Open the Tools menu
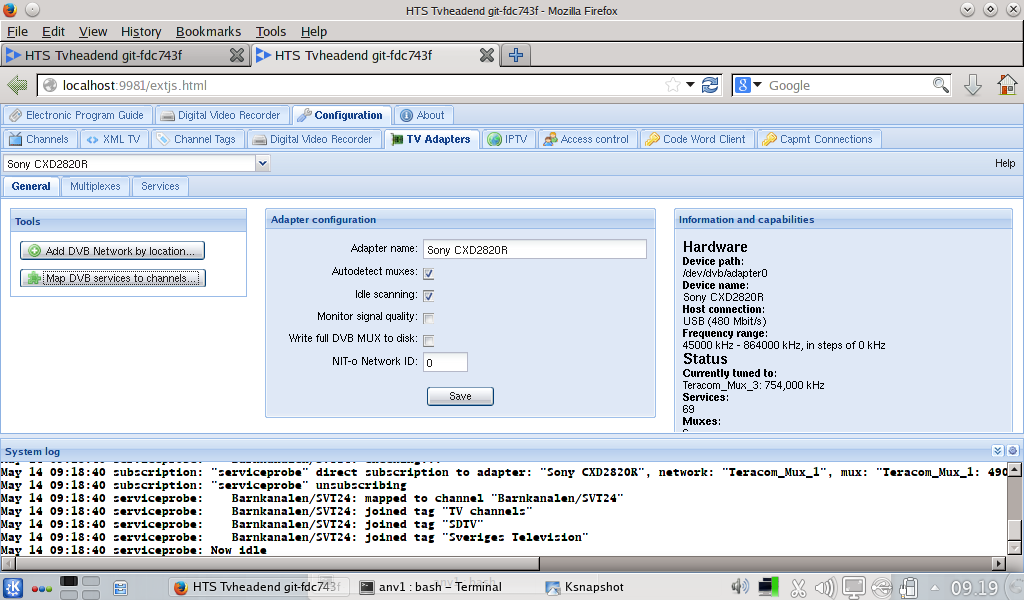Screen dimensions: 1024x600 click(271, 31)
